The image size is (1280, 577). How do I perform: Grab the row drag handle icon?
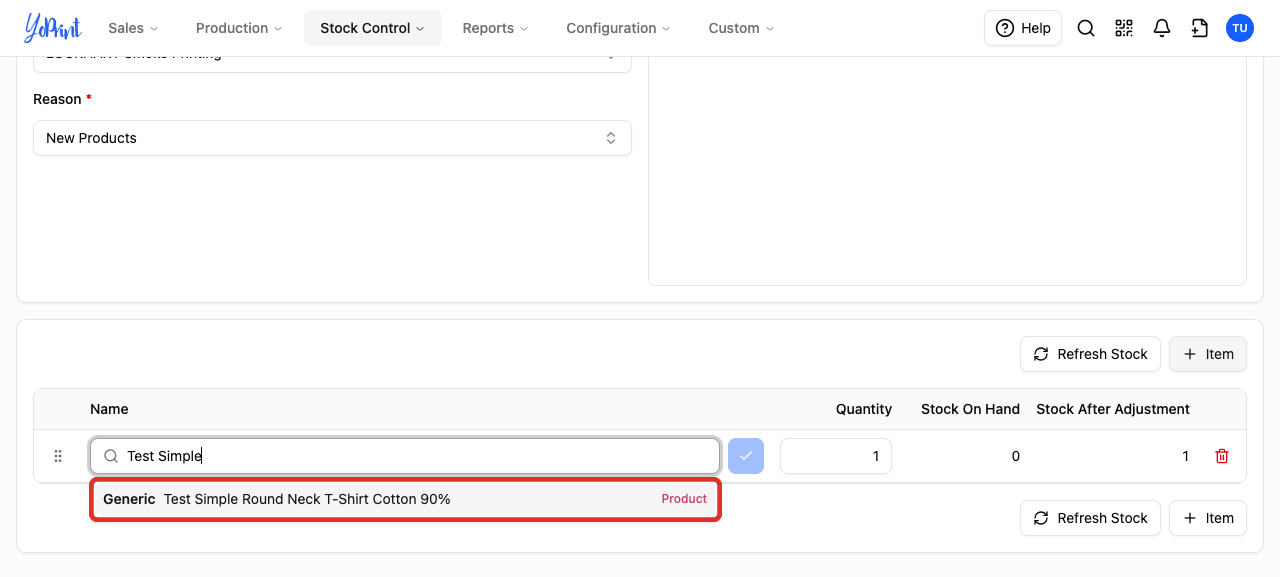pos(58,456)
